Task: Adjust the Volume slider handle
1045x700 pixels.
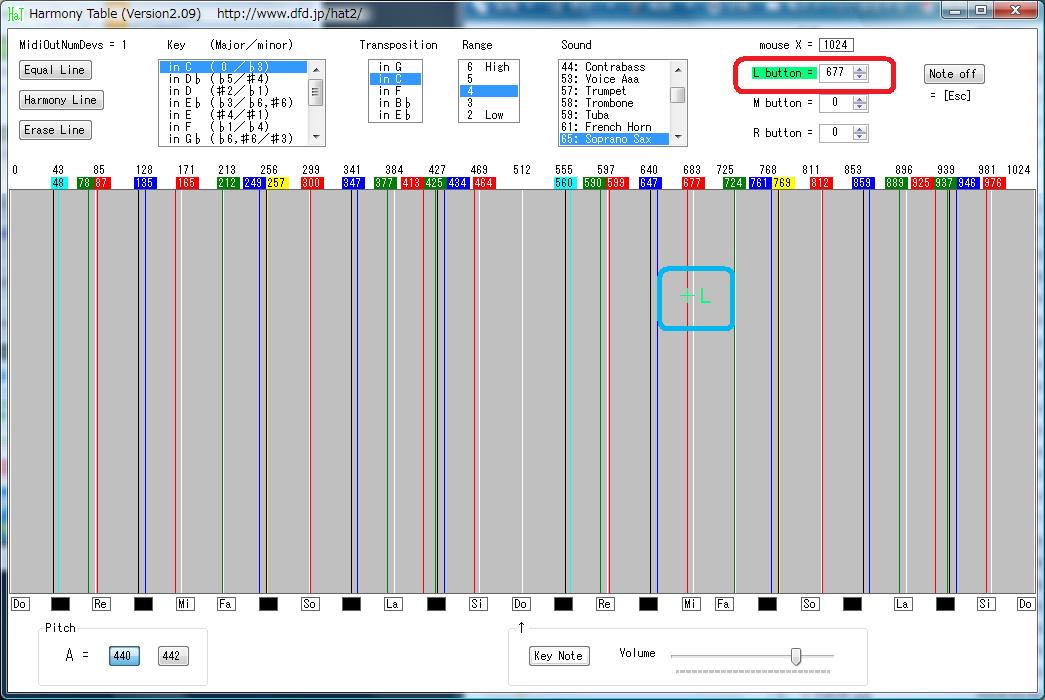Action: coord(796,656)
